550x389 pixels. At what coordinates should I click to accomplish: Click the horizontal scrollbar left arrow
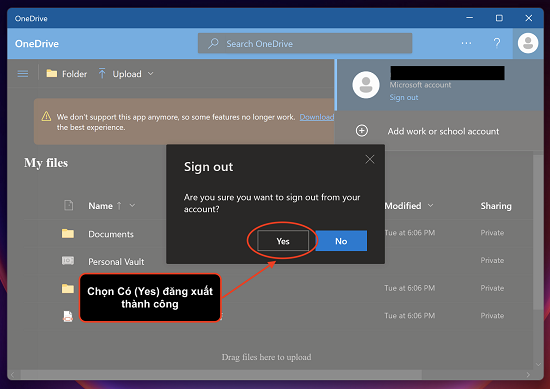[13, 375]
